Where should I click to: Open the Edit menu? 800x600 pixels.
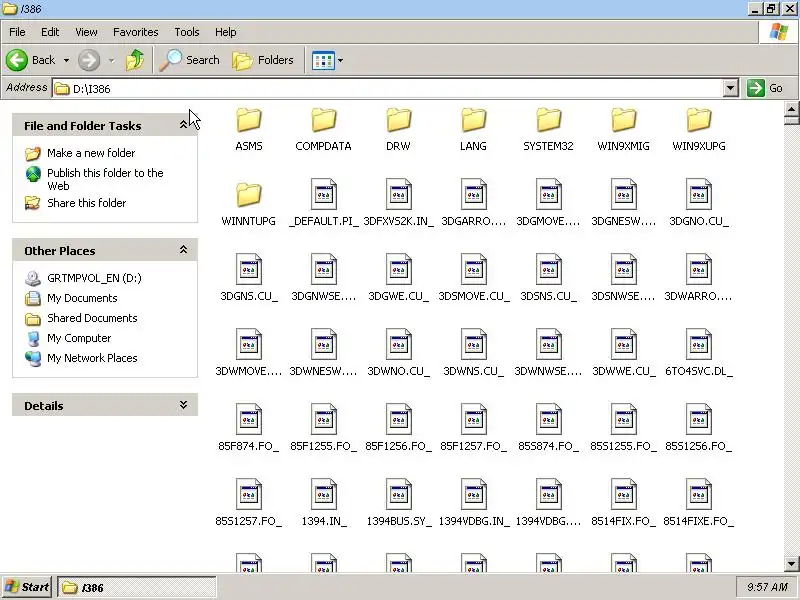50,32
